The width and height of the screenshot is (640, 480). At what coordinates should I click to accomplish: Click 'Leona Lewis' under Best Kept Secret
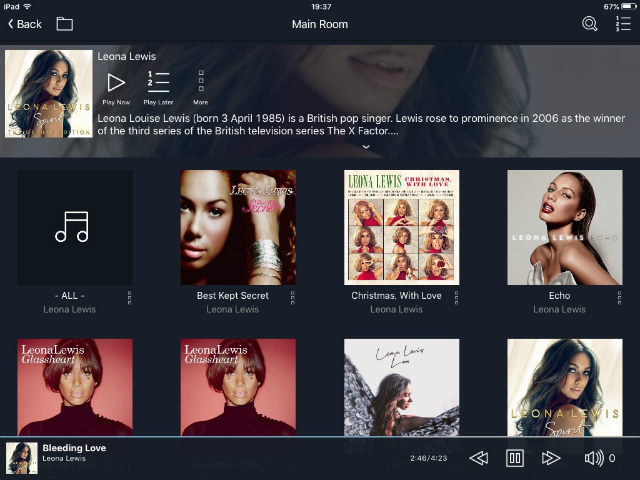[233, 309]
